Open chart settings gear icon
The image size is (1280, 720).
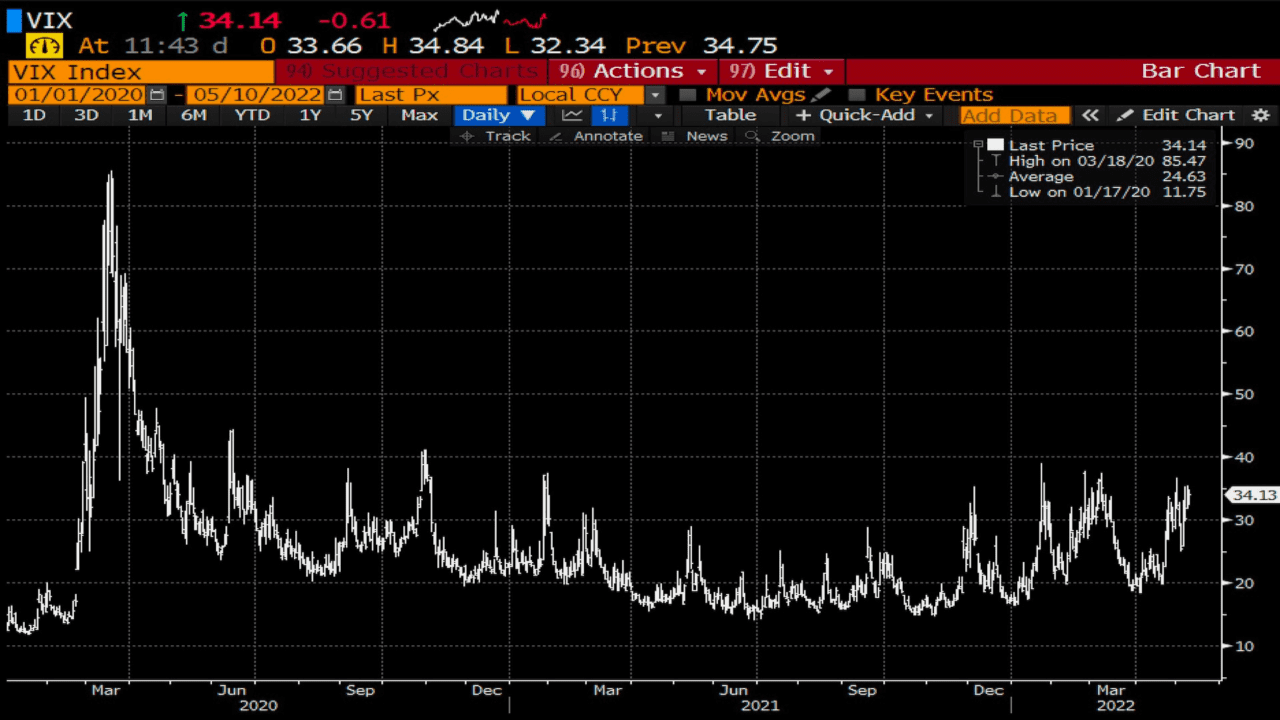coord(1261,115)
